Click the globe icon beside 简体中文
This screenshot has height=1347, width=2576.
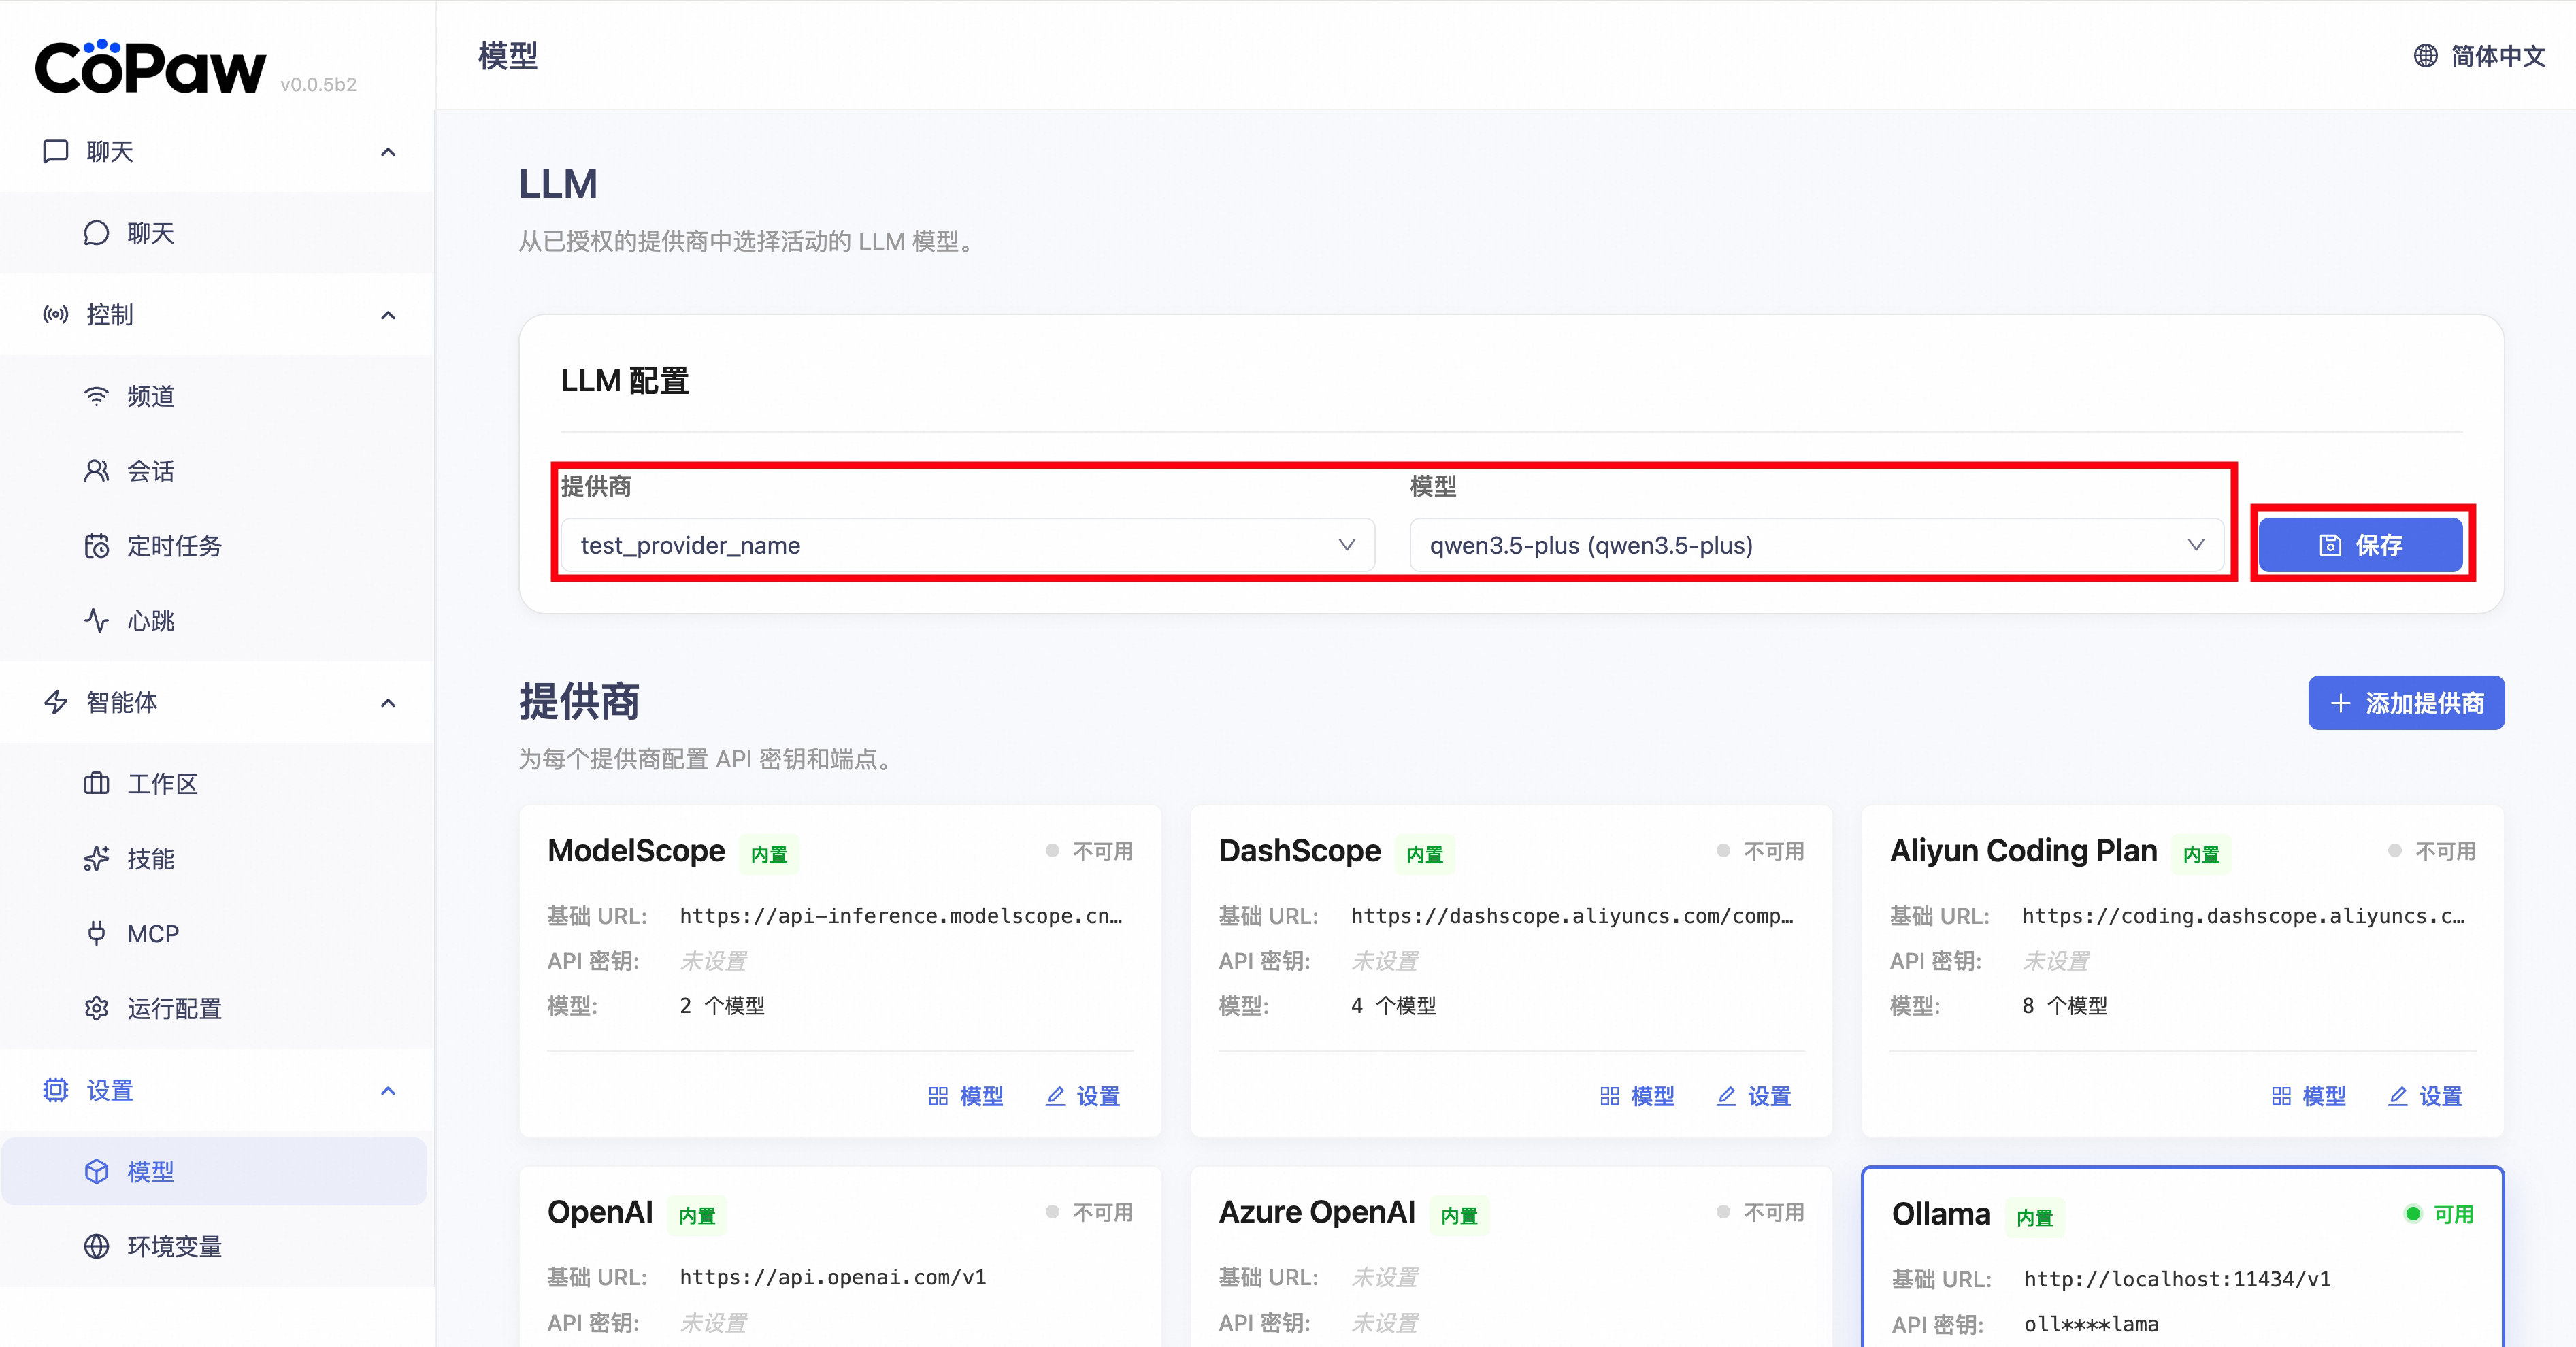(2425, 56)
